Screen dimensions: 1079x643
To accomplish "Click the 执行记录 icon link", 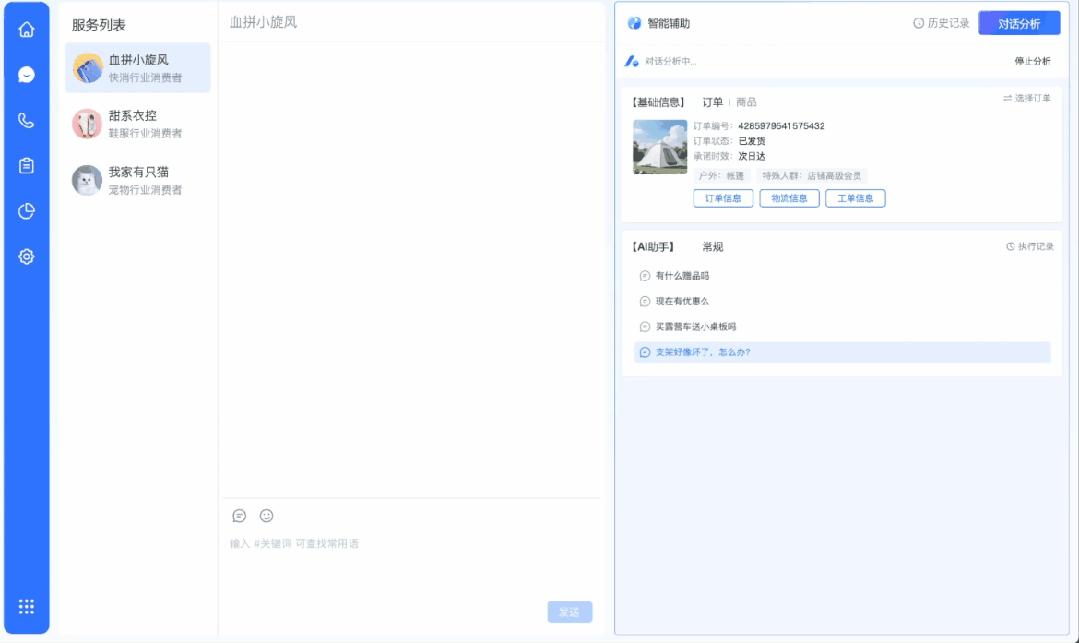I will 1010,246.
